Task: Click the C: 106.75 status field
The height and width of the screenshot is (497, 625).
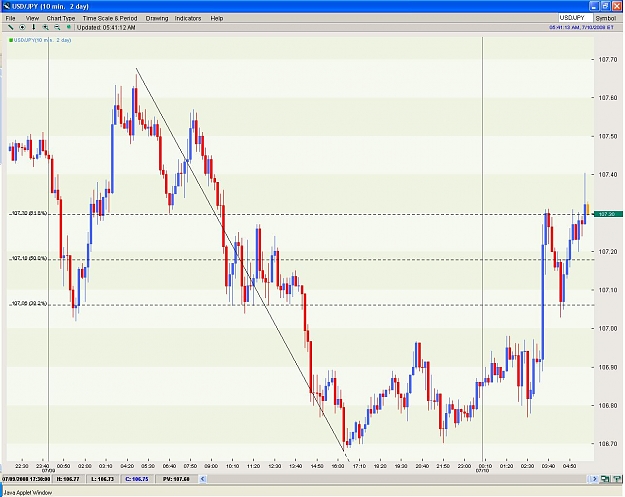Action: click(x=137, y=479)
